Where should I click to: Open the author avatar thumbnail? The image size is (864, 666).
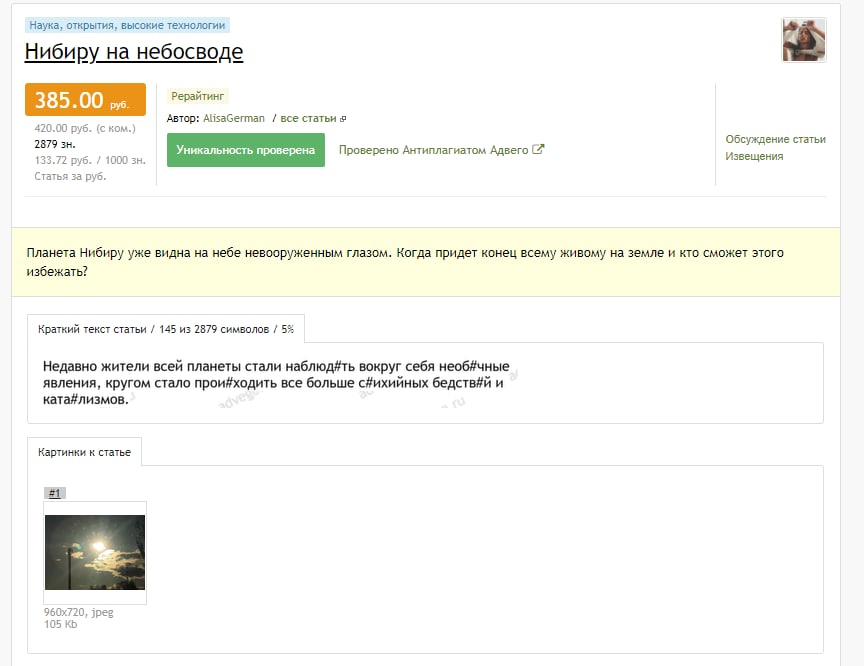tap(804, 40)
